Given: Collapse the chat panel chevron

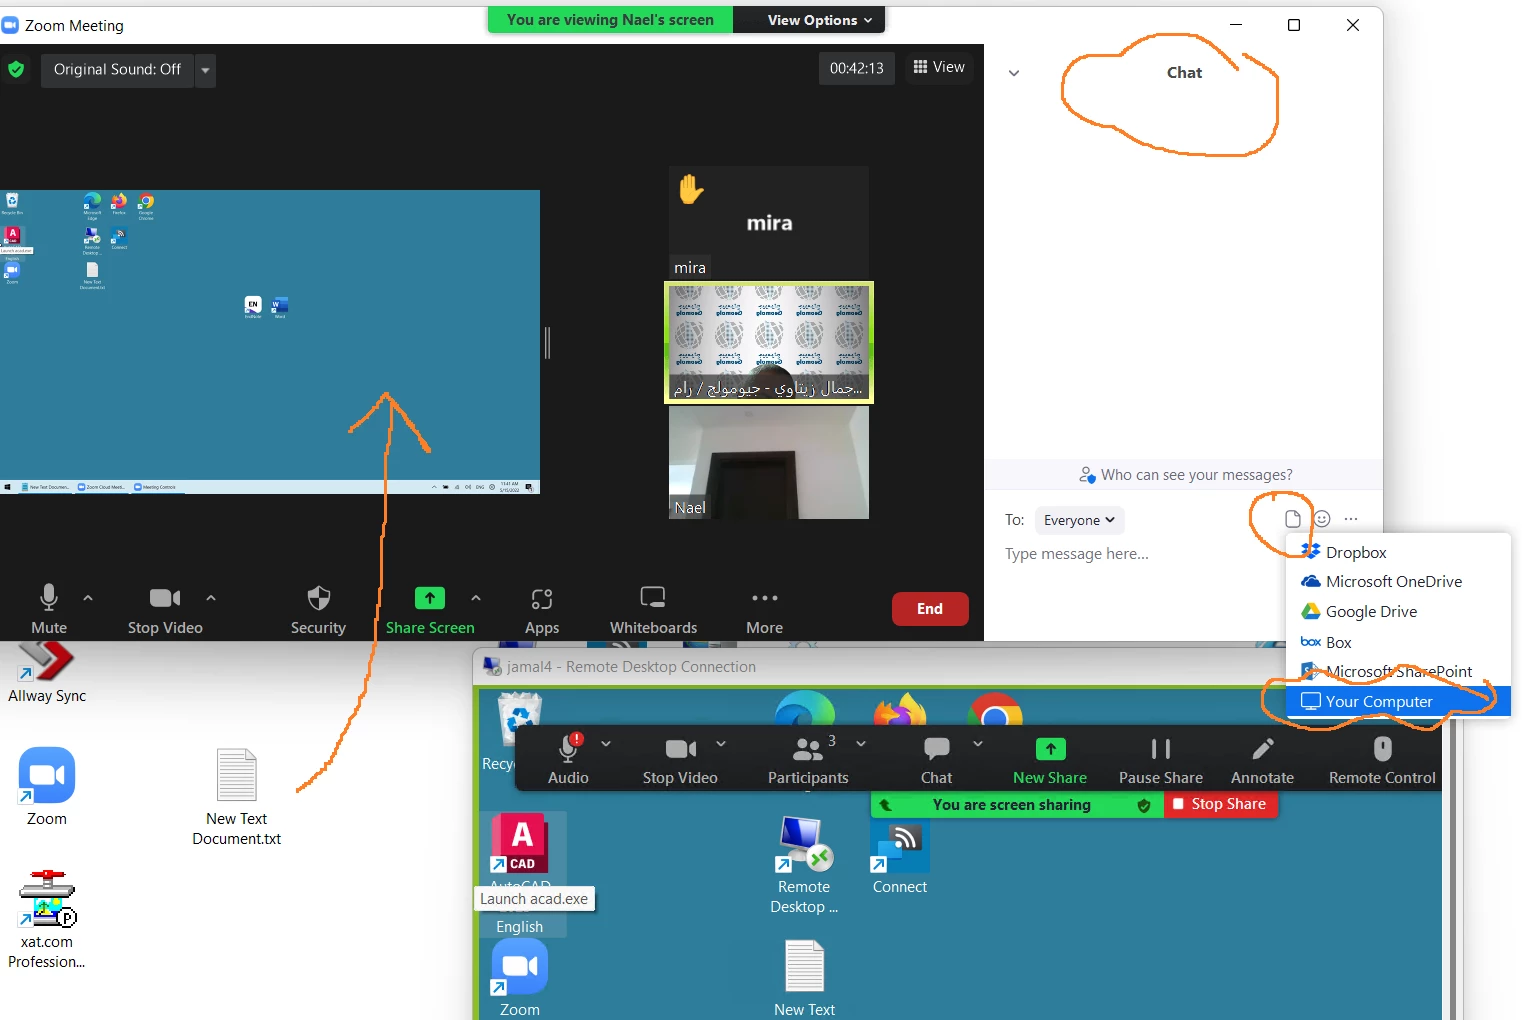Looking at the screenshot, I should [x=1014, y=73].
